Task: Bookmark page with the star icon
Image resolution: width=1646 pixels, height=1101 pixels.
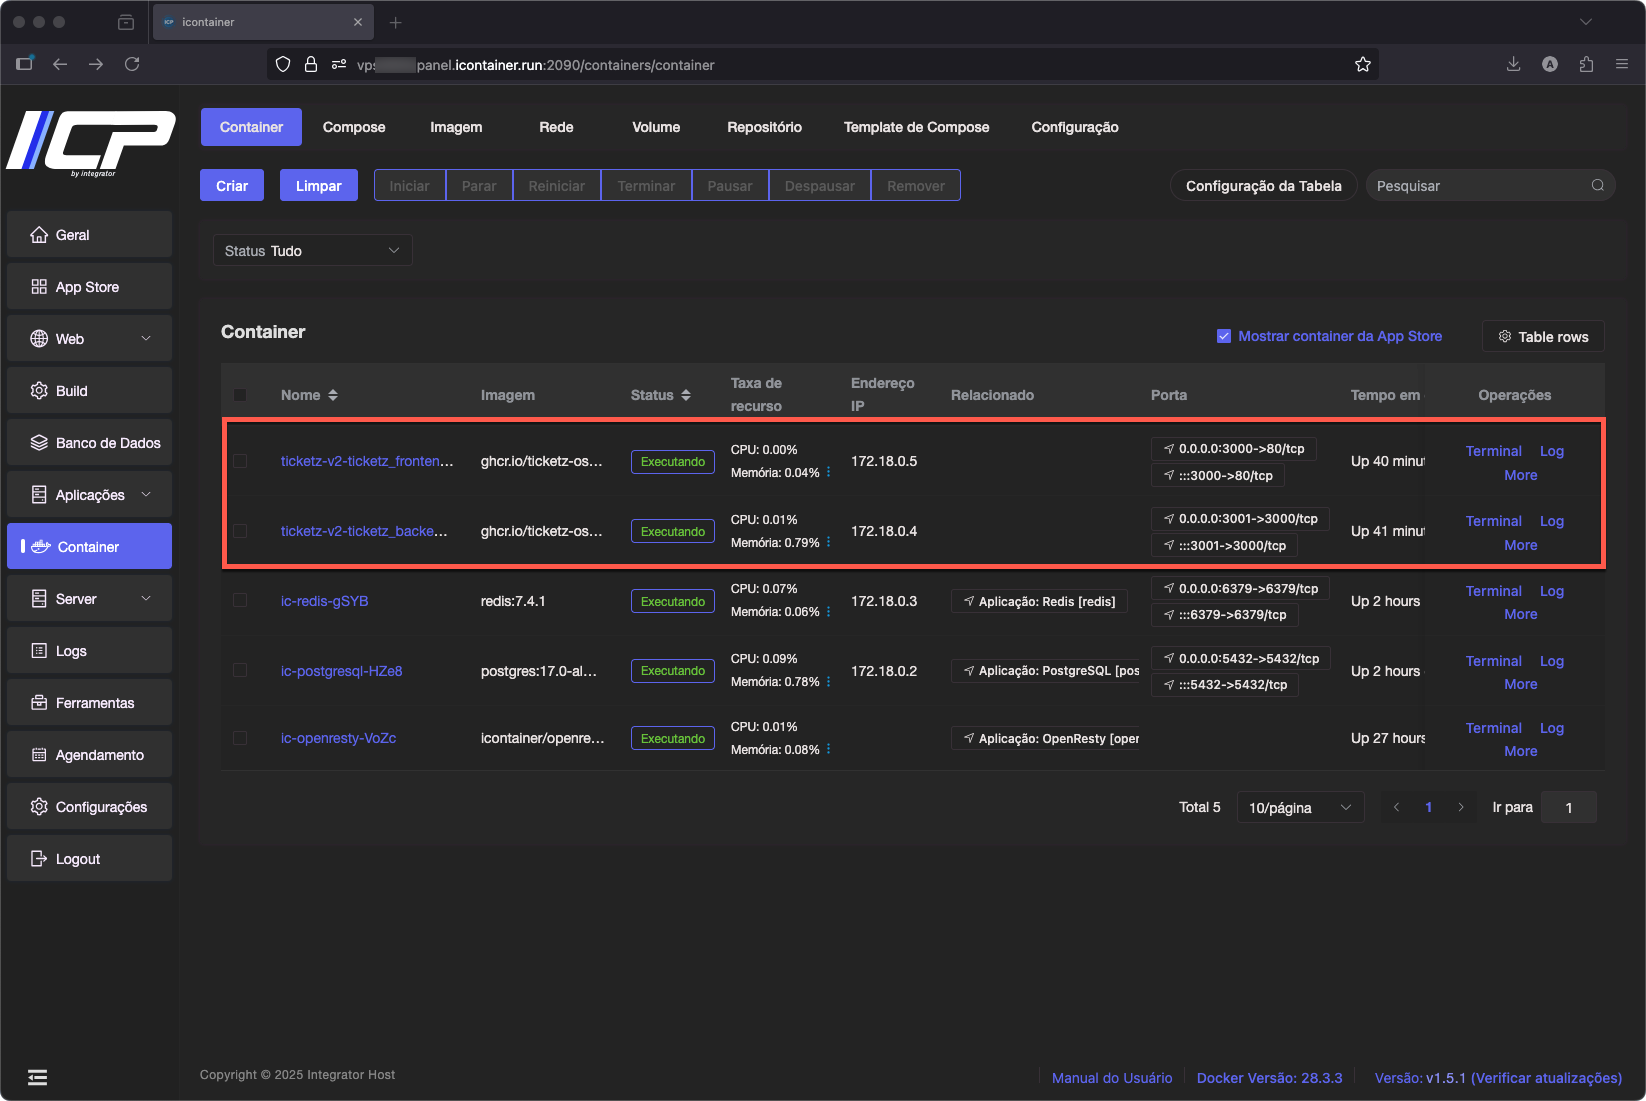Action: click(x=1362, y=64)
